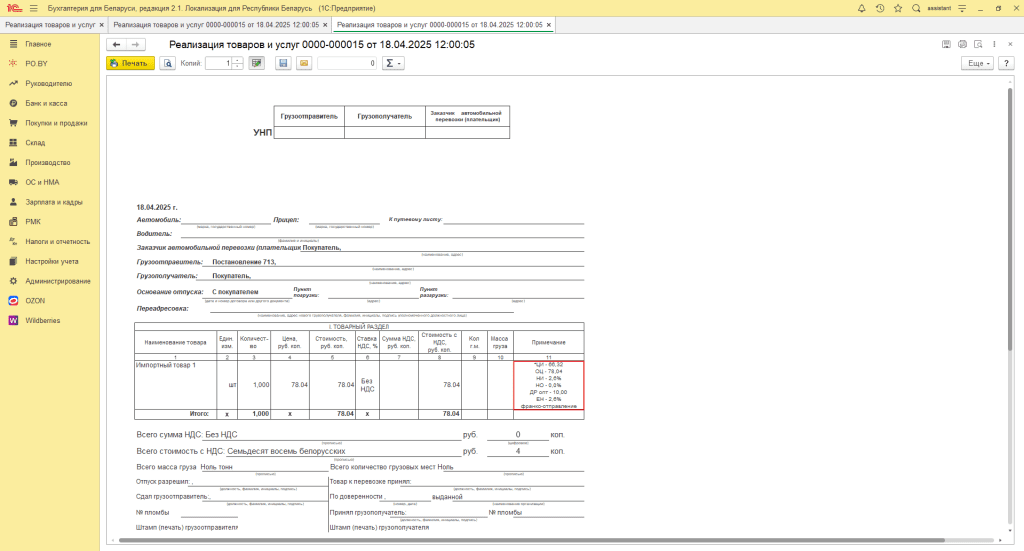Open print preview magnifier icon

click(x=168, y=63)
